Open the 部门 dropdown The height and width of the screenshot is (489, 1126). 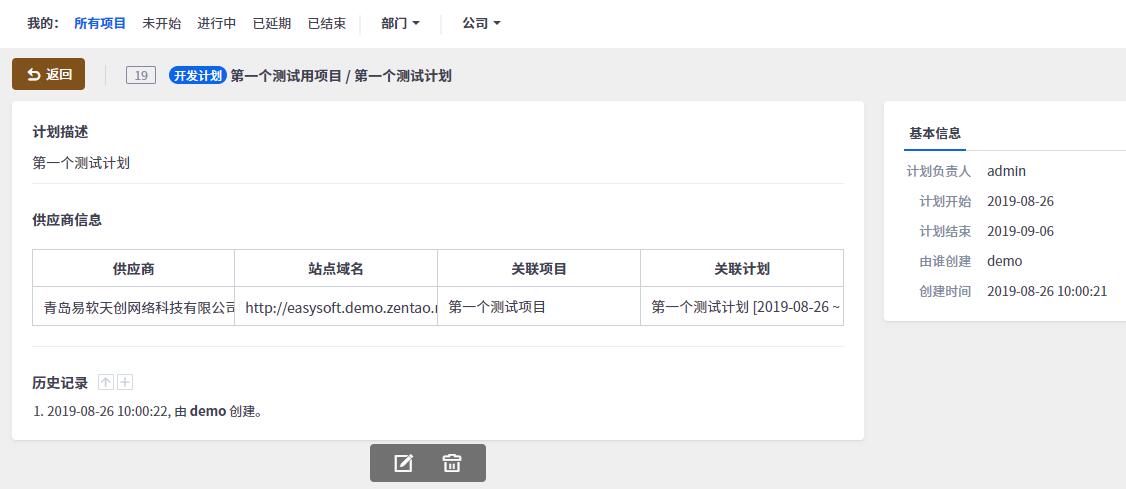[400, 23]
